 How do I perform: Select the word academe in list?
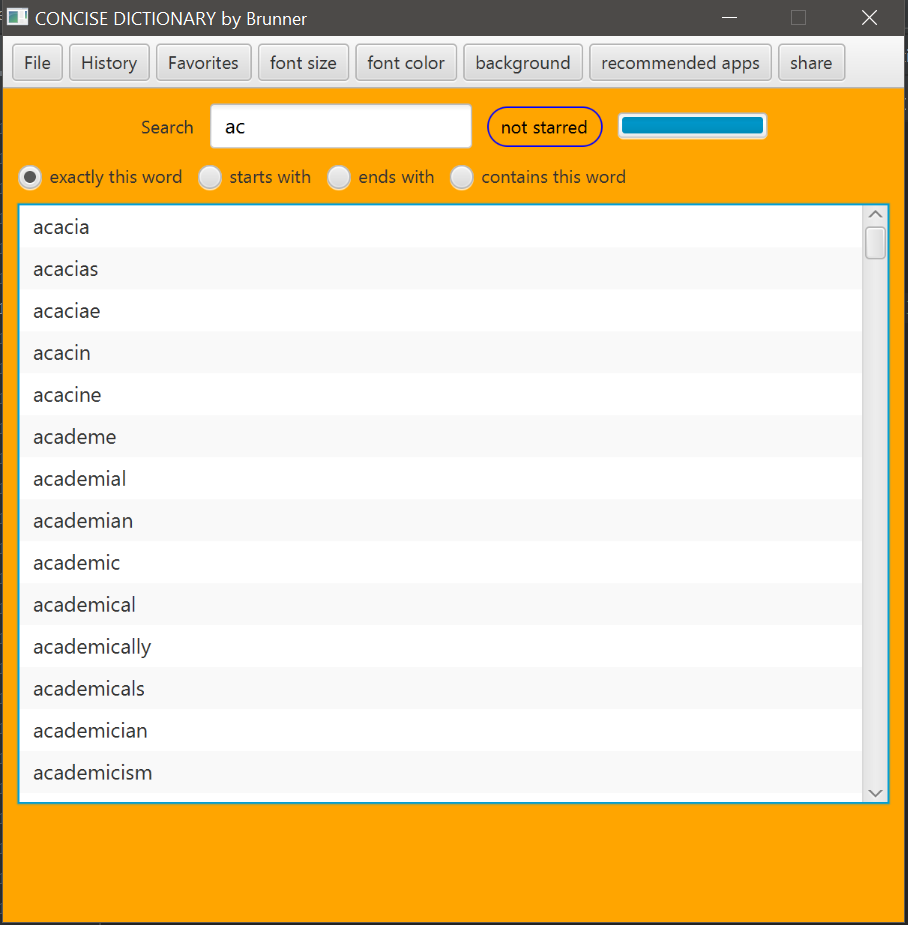click(441, 437)
